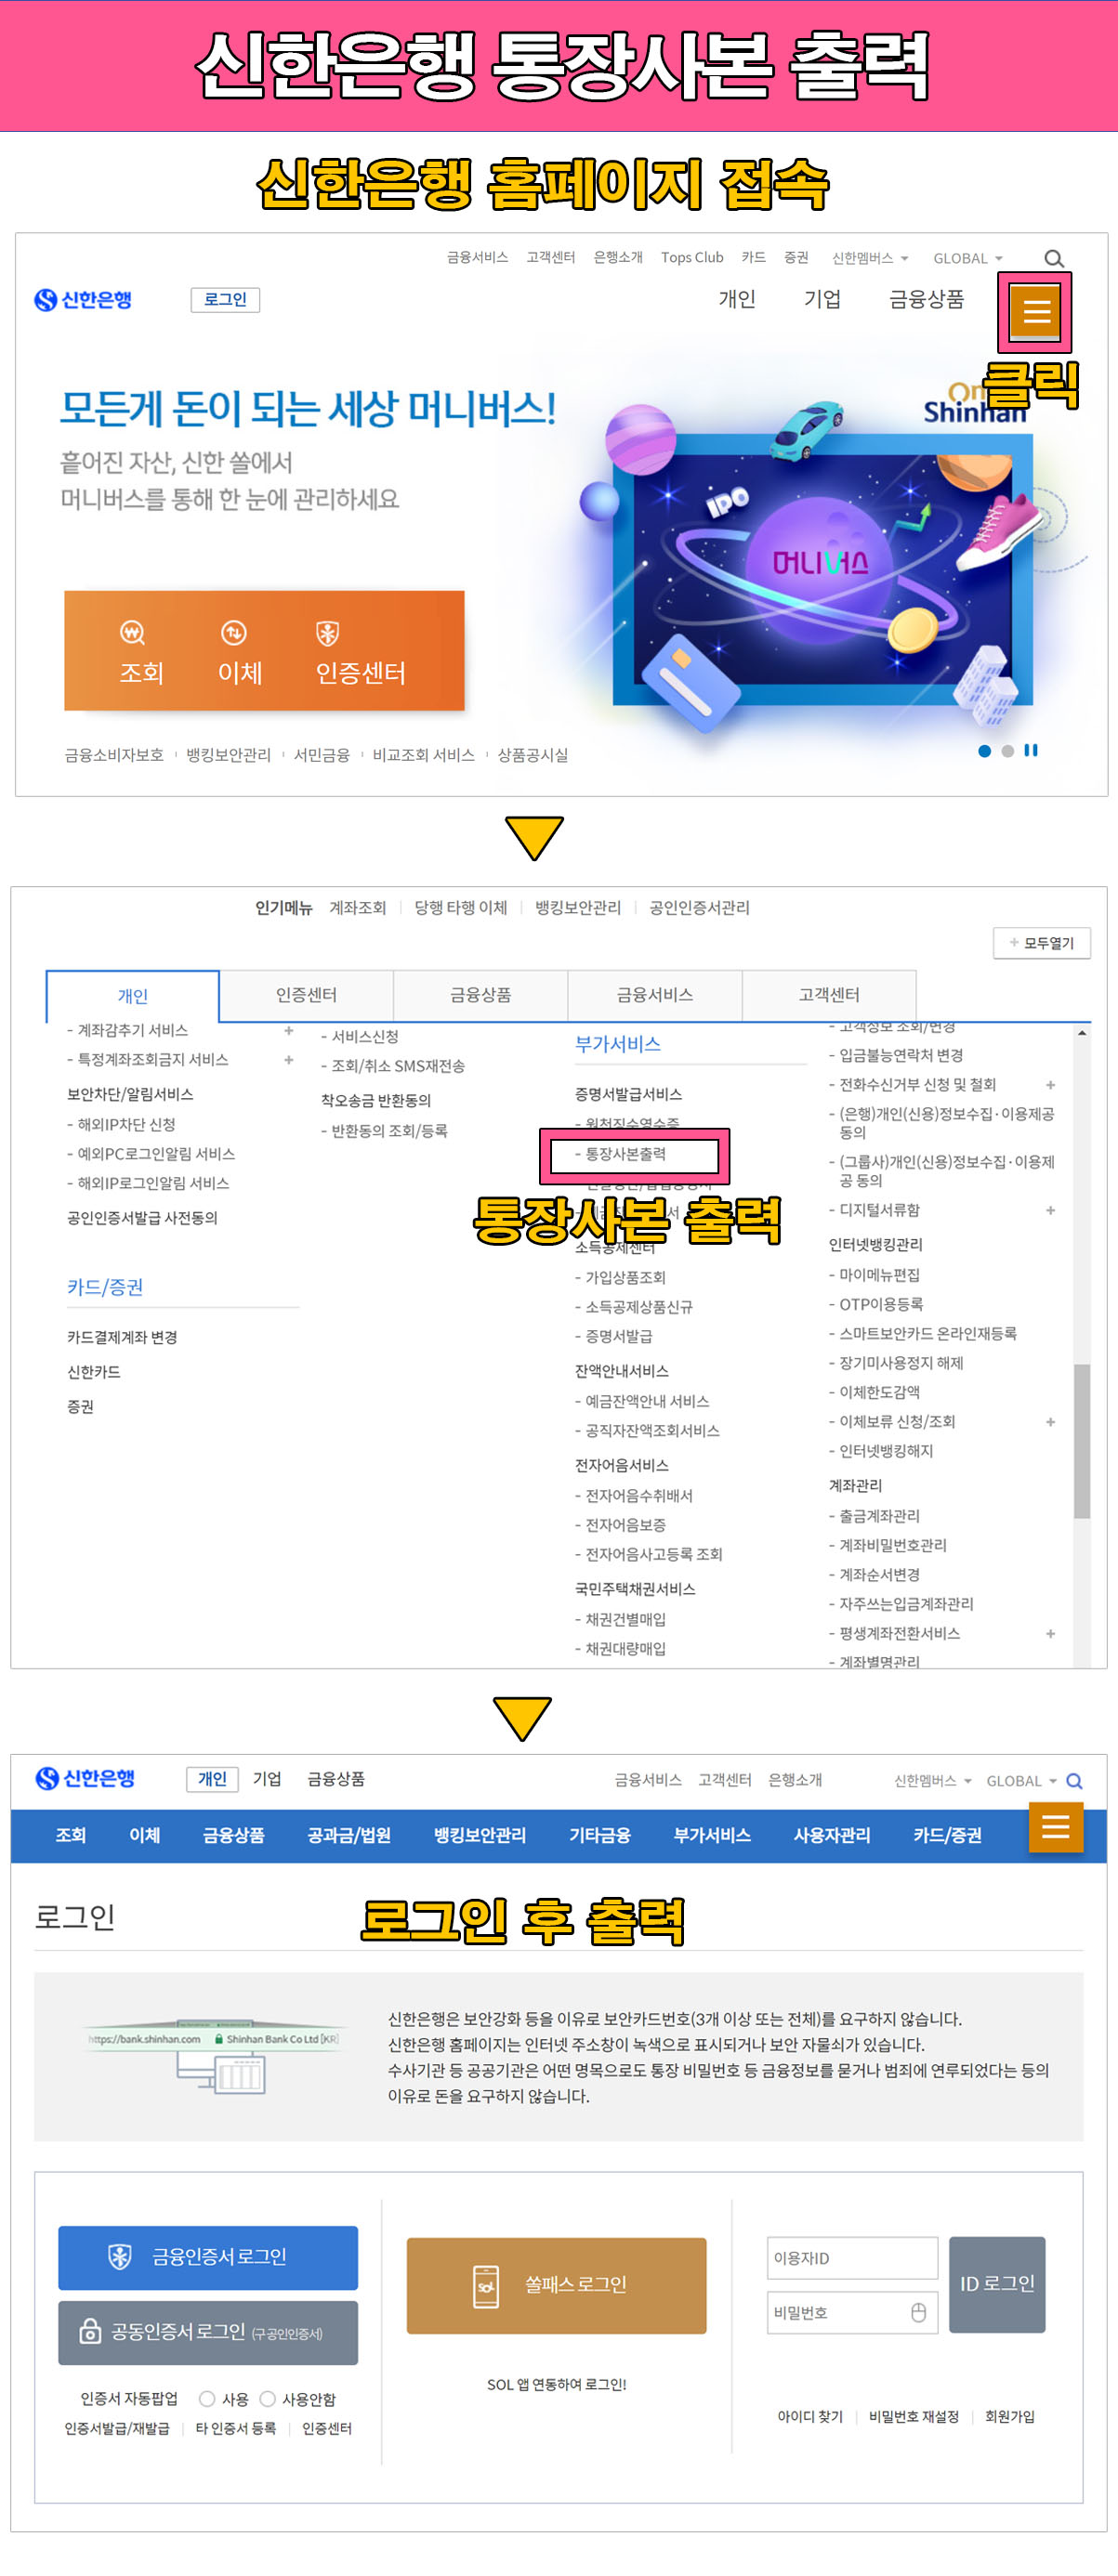Viewport: 1118px width, 2576px height.
Task: Open the GLOBAL dropdown in top homepage
Action: point(968,258)
